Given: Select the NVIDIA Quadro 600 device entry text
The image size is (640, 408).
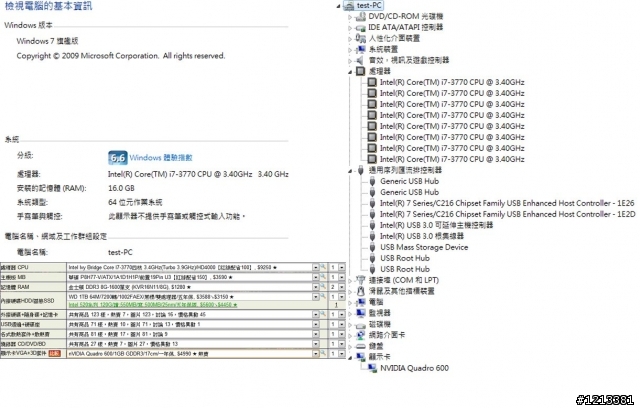Looking at the screenshot, I should [x=414, y=368].
